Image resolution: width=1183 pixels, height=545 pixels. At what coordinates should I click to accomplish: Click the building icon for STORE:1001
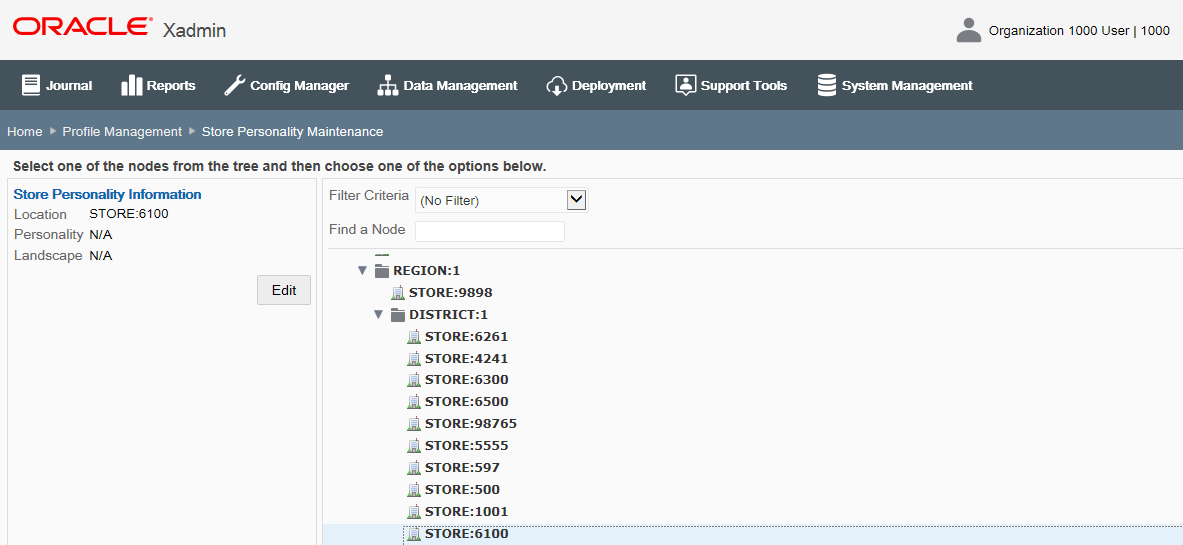coord(413,511)
